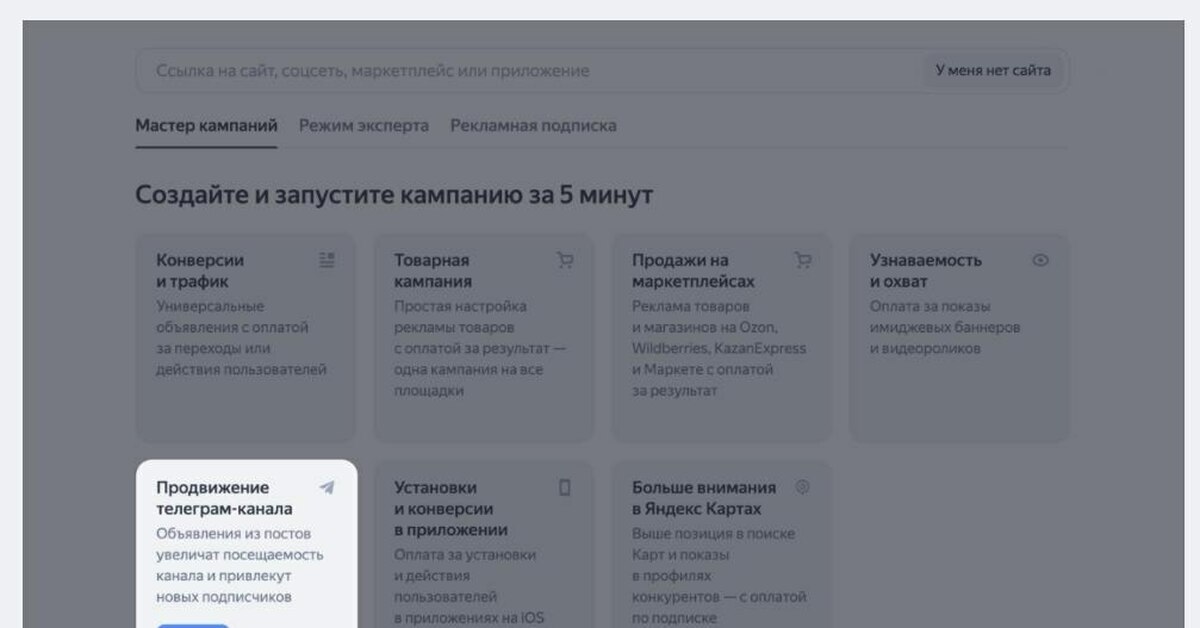Click the smartphone icon on Установки и конверсии
Screen dimensions: 1200x628
tap(565, 488)
